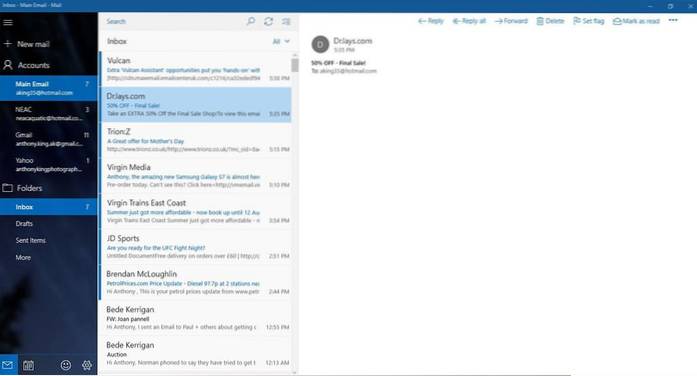Screen dimensions: 697x376
Task: Open the JD Sports email
Action: point(196,247)
